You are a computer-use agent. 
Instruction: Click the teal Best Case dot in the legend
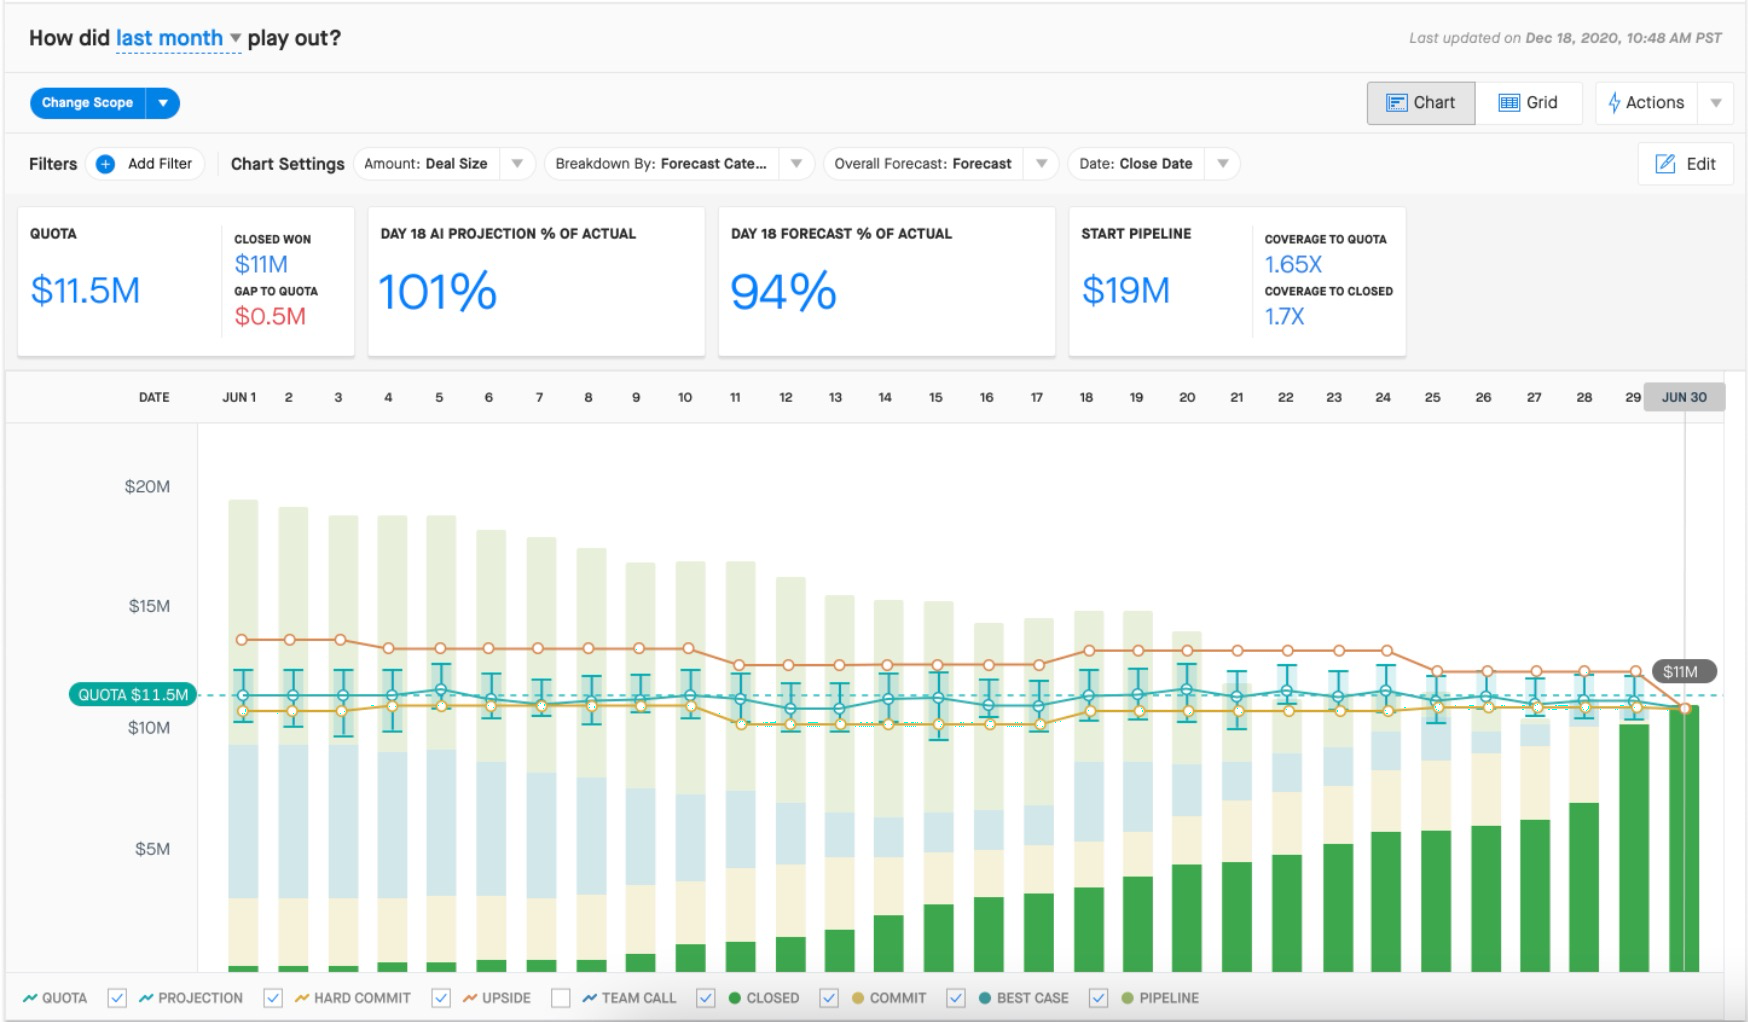click(985, 998)
